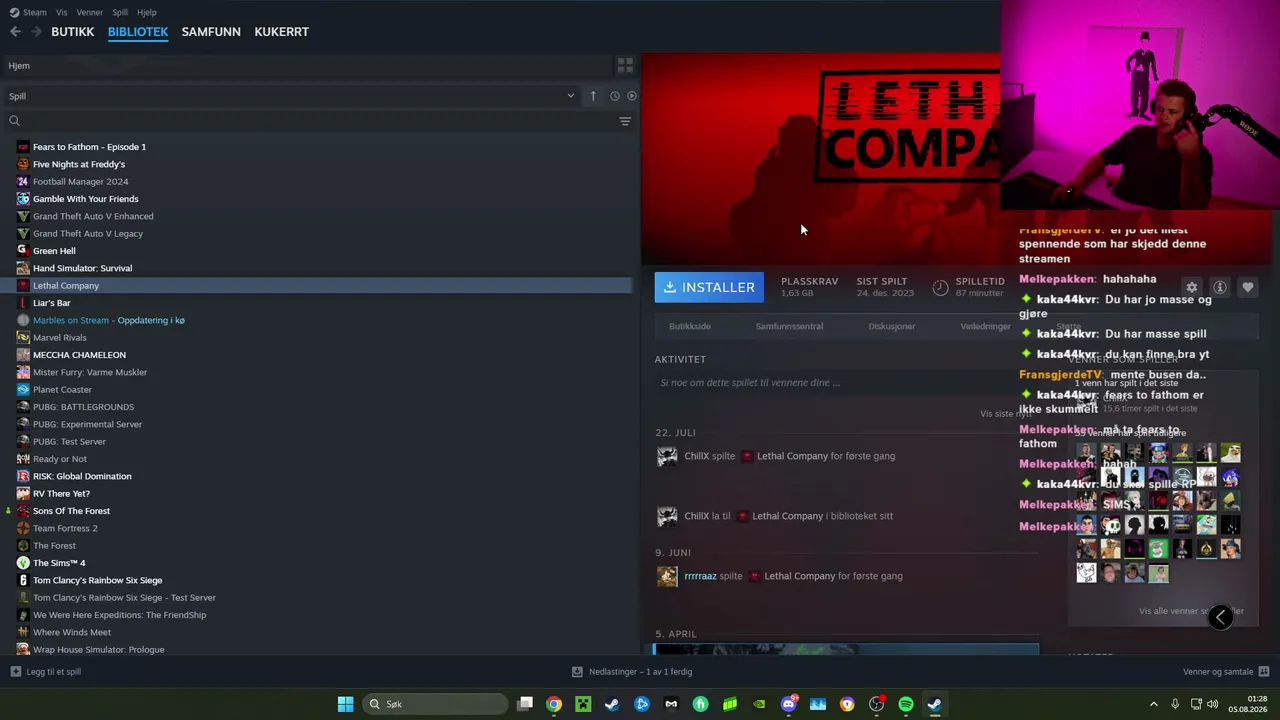The height and width of the screenshot is (720, 1280).
Task: Click the Minecraft creeper taskbar icon
Action: point(583,704)
